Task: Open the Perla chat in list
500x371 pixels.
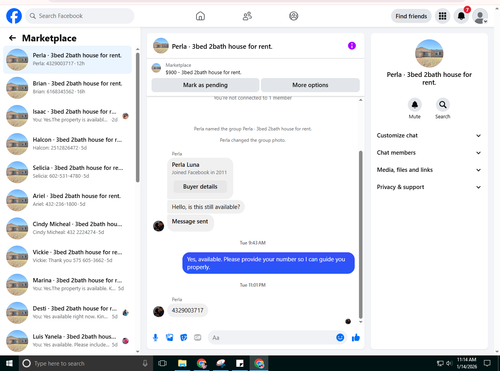Action: 67,59
